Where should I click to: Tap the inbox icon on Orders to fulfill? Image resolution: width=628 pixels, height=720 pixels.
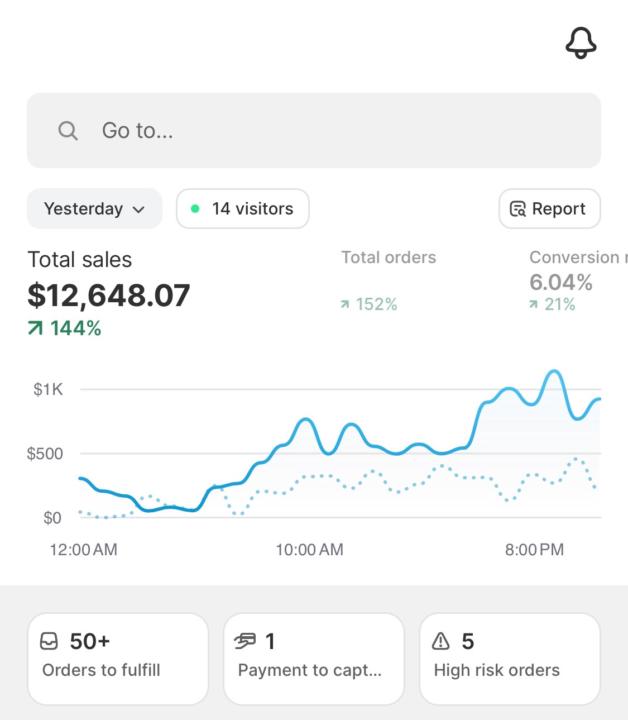51,641
